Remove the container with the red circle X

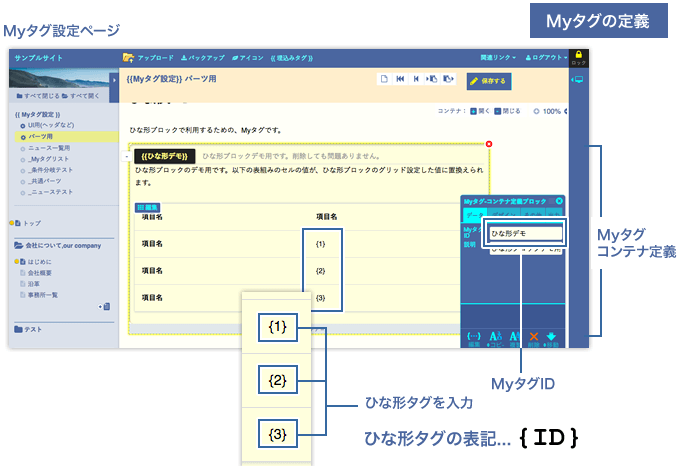click(489, 145)
